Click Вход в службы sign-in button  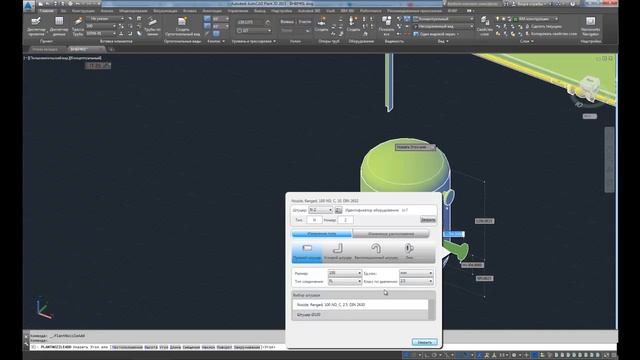point(530,4)
